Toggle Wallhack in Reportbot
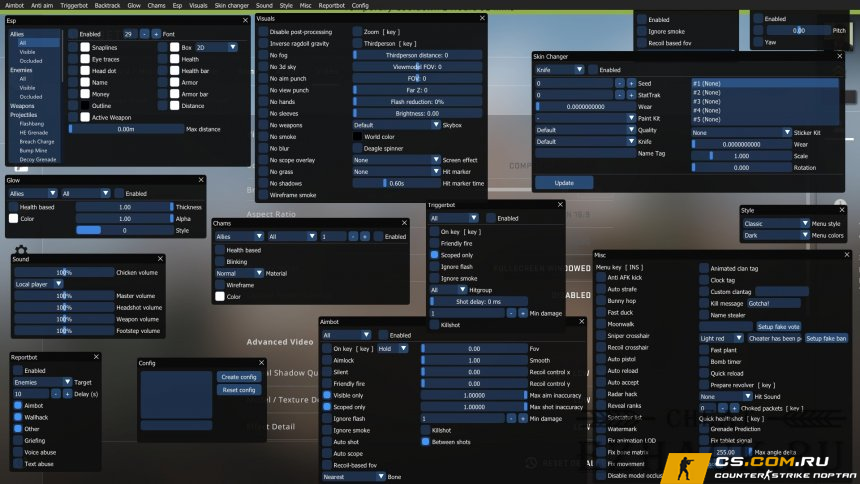860x484 pixels. [18, 417]
